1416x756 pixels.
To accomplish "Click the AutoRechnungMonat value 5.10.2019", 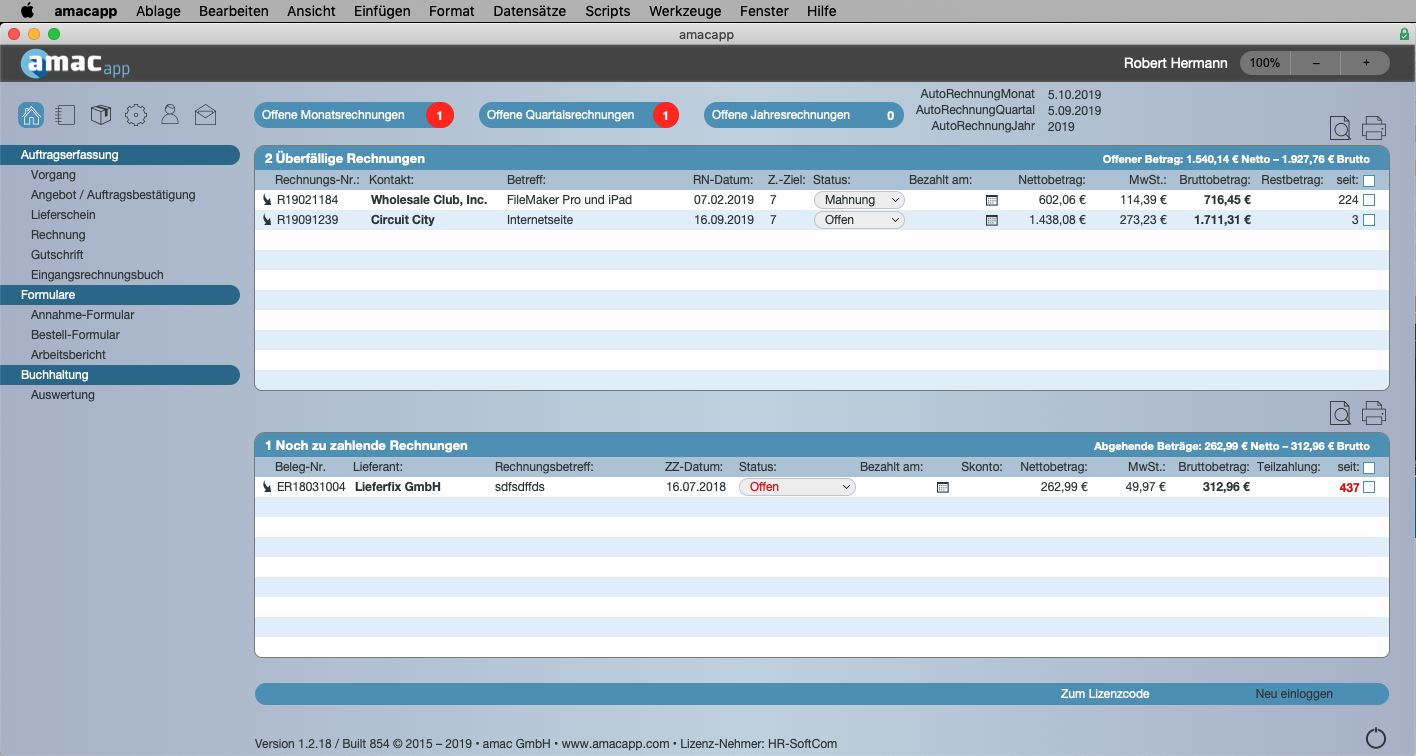I will click(1074, 95).
